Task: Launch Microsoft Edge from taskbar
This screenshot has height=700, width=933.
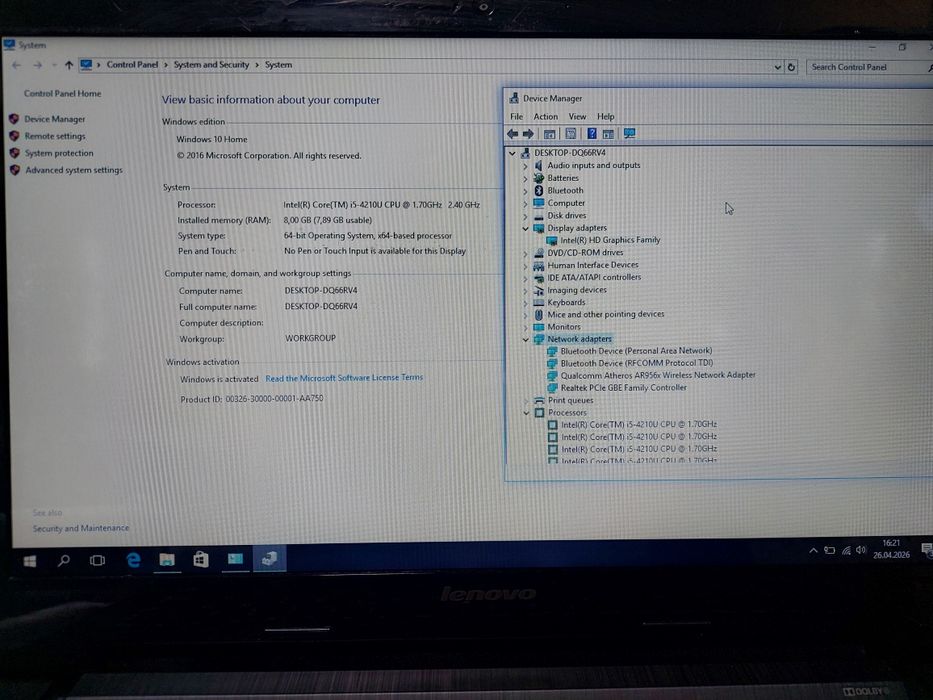Action: pos(133,560)
